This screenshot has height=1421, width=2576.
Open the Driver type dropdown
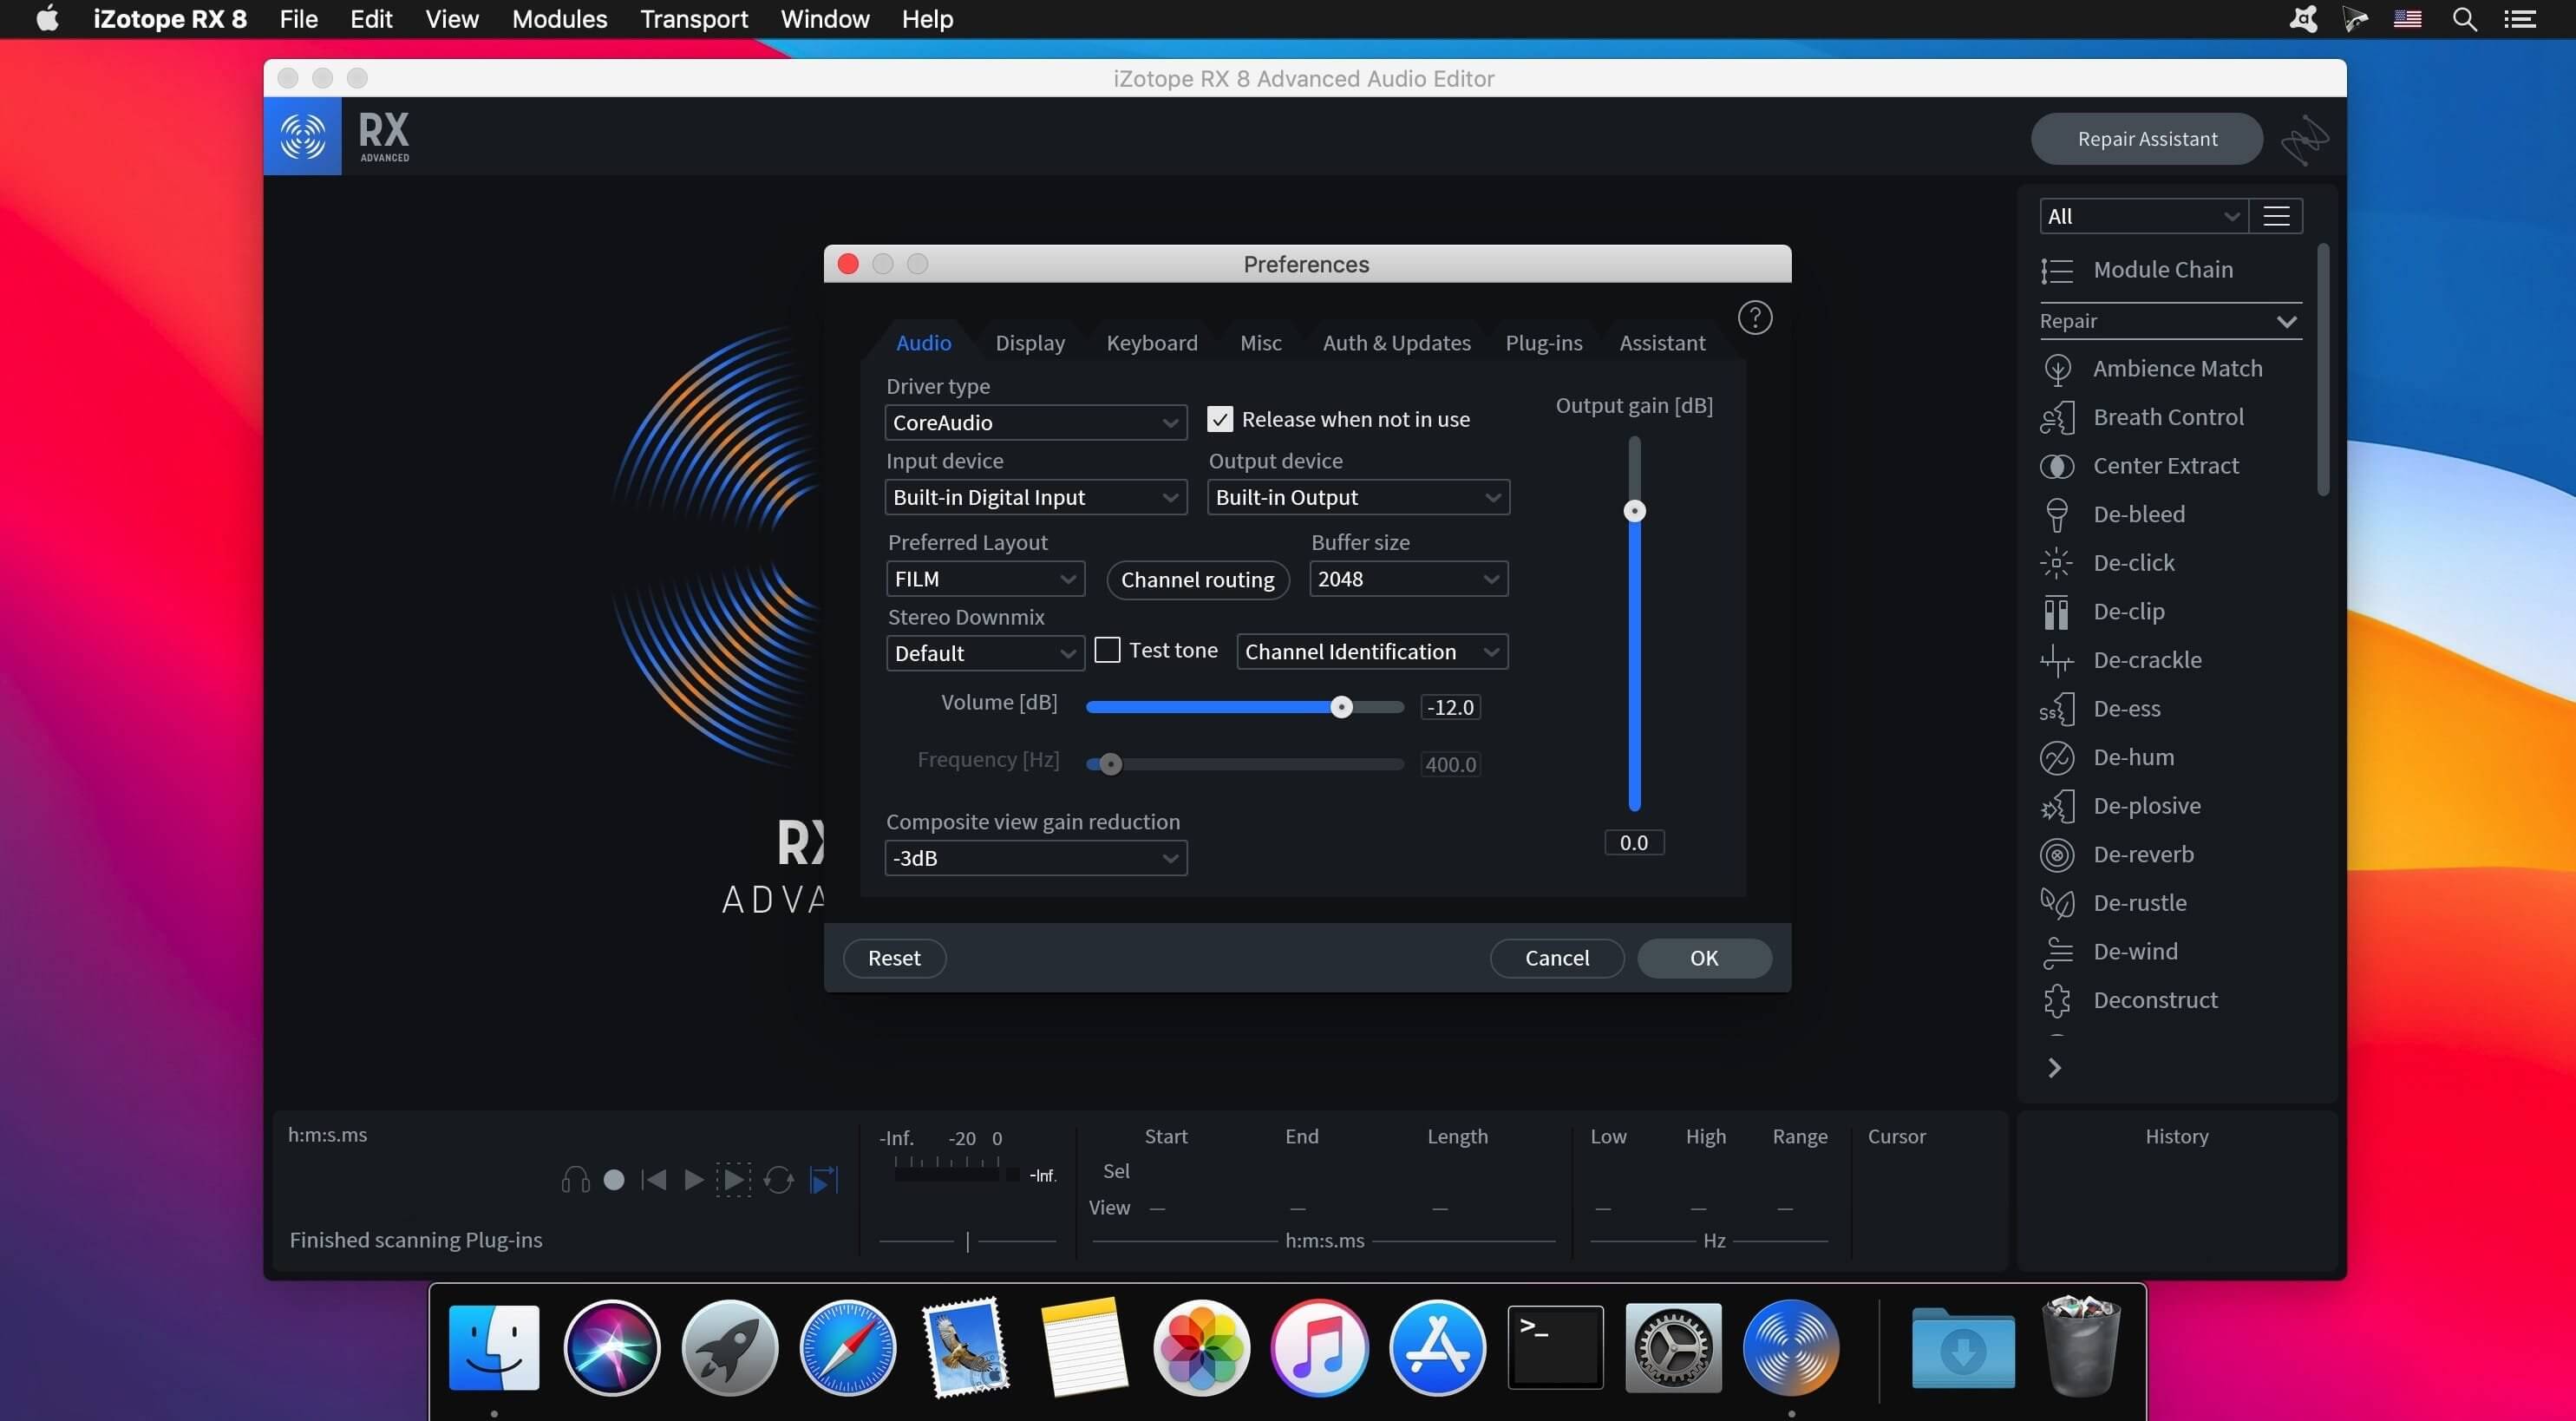click(x=1036, y=422)
